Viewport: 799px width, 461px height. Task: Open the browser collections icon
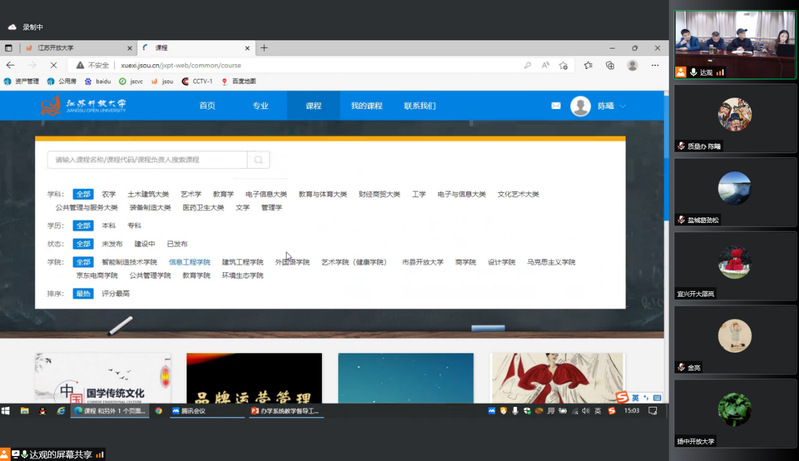(610, 65)
